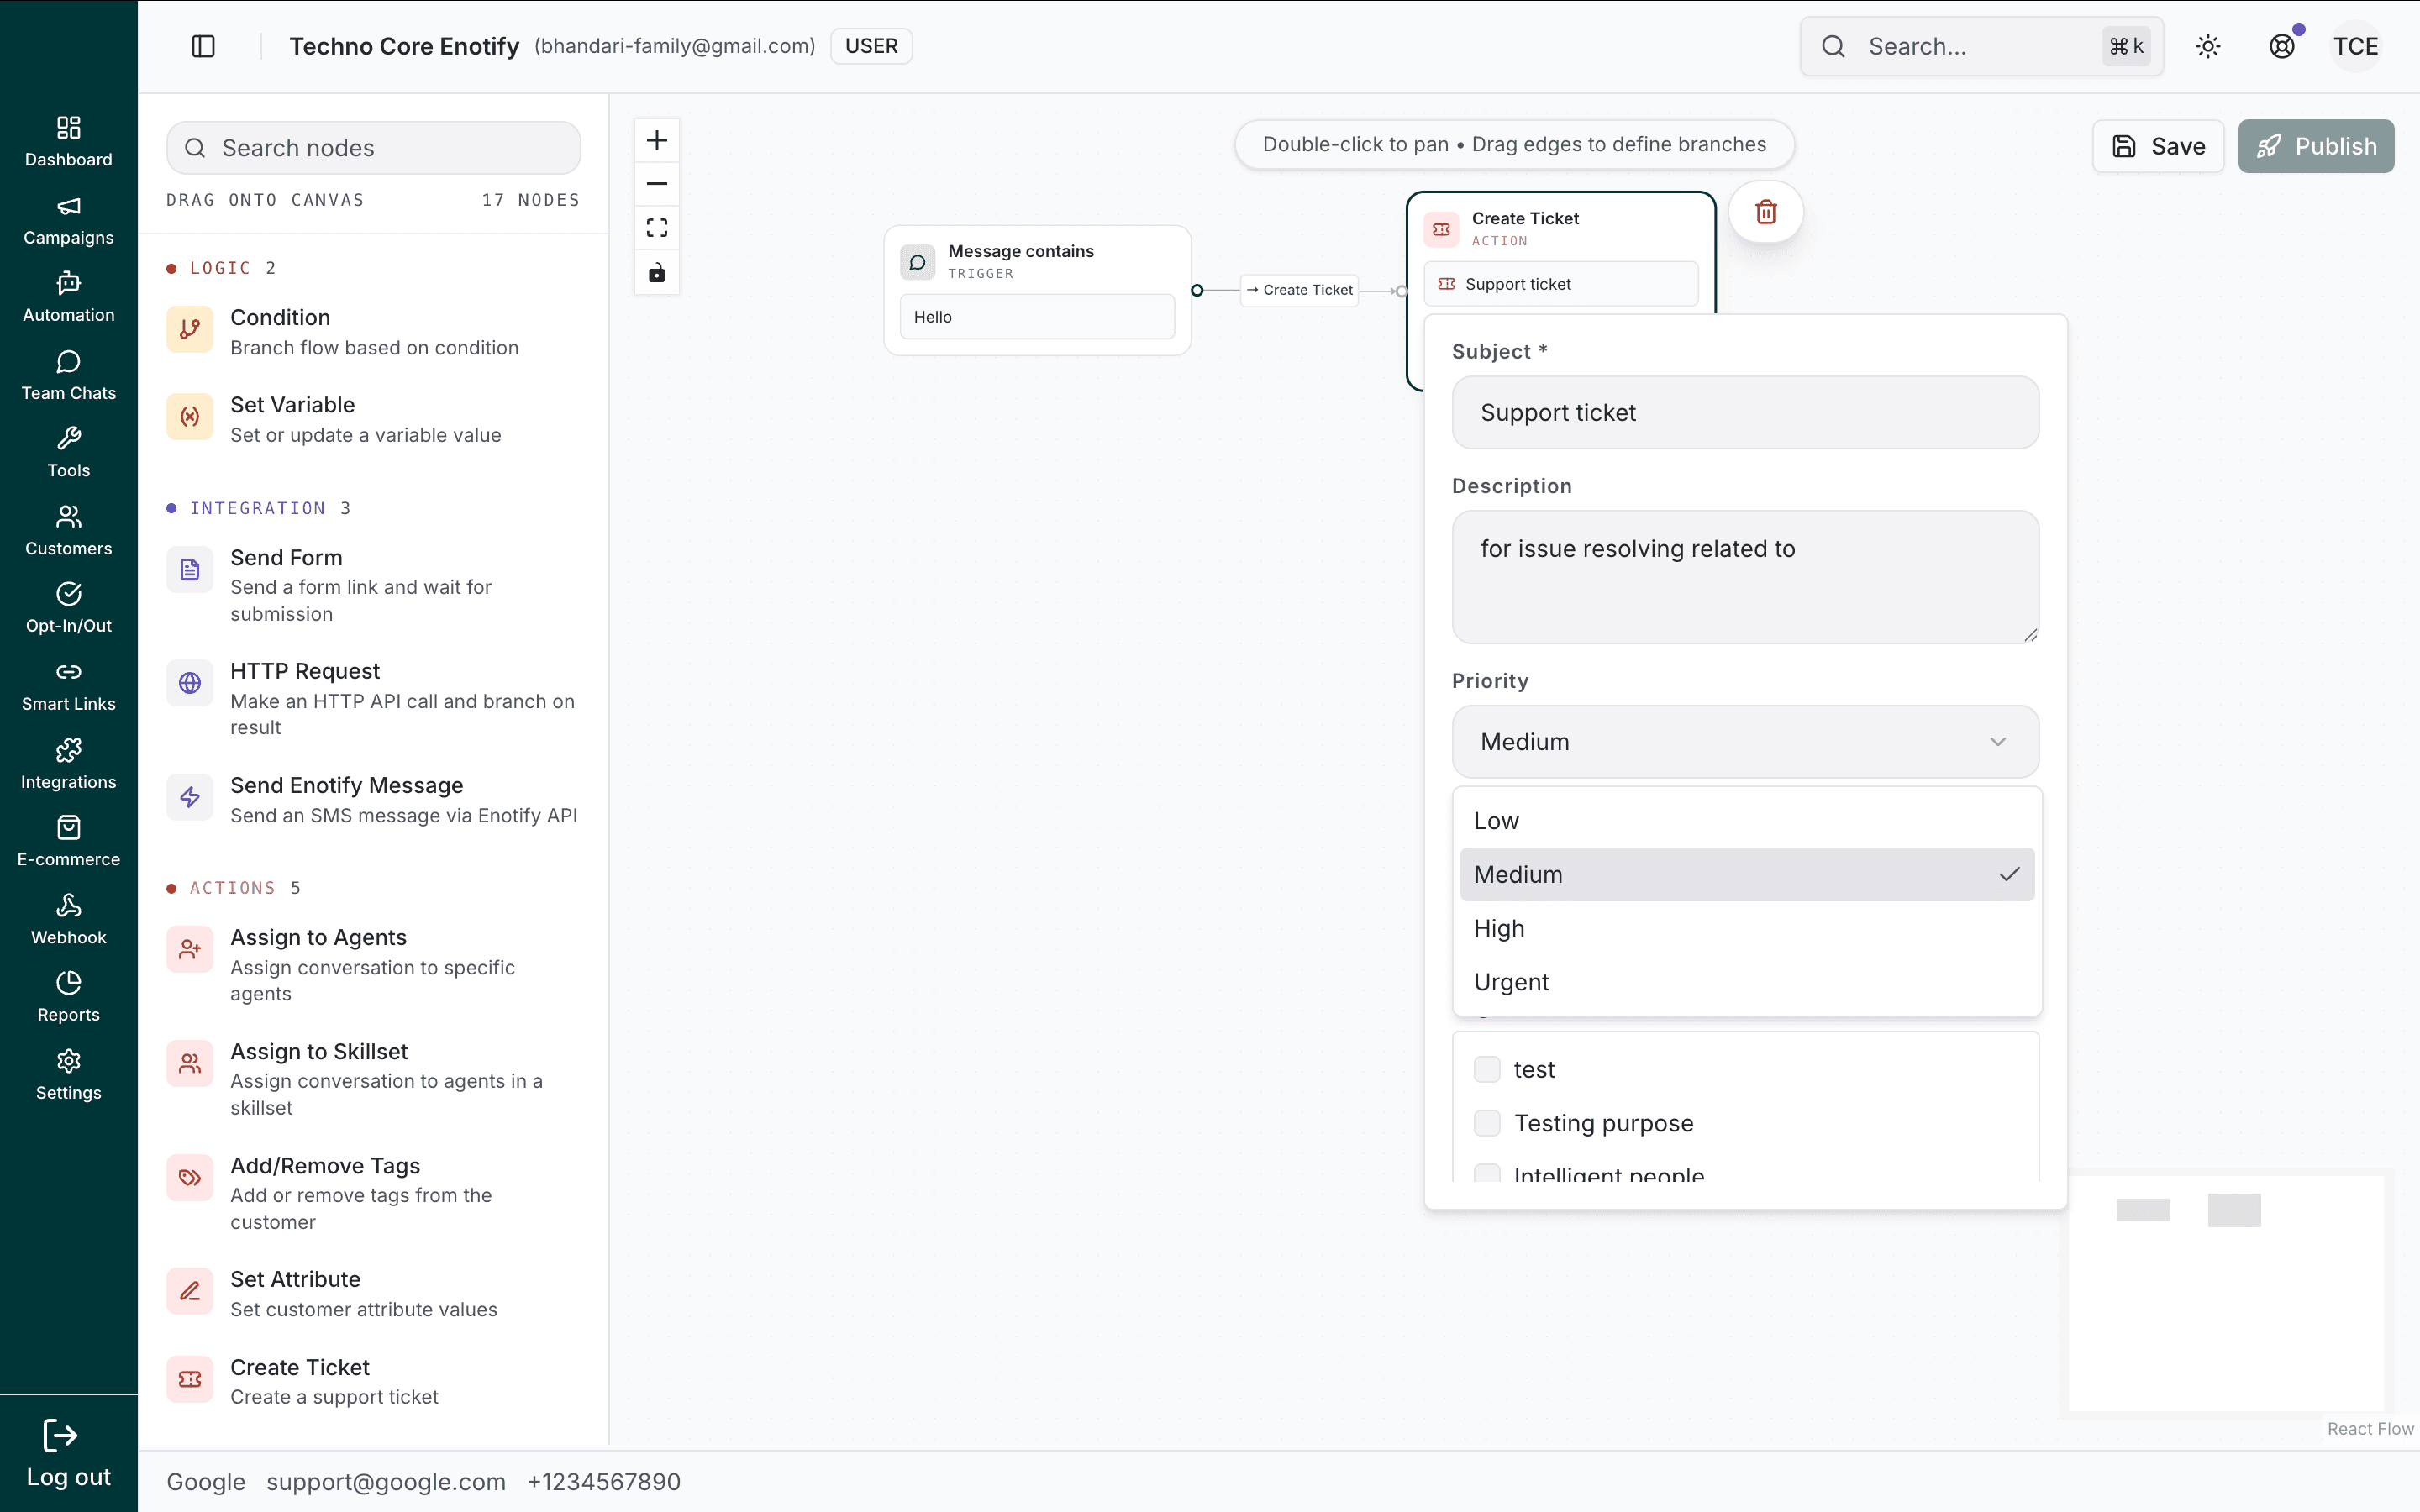Open Integrations puzzle icon
2420x1512 pixels.
(x=68, y=750)
